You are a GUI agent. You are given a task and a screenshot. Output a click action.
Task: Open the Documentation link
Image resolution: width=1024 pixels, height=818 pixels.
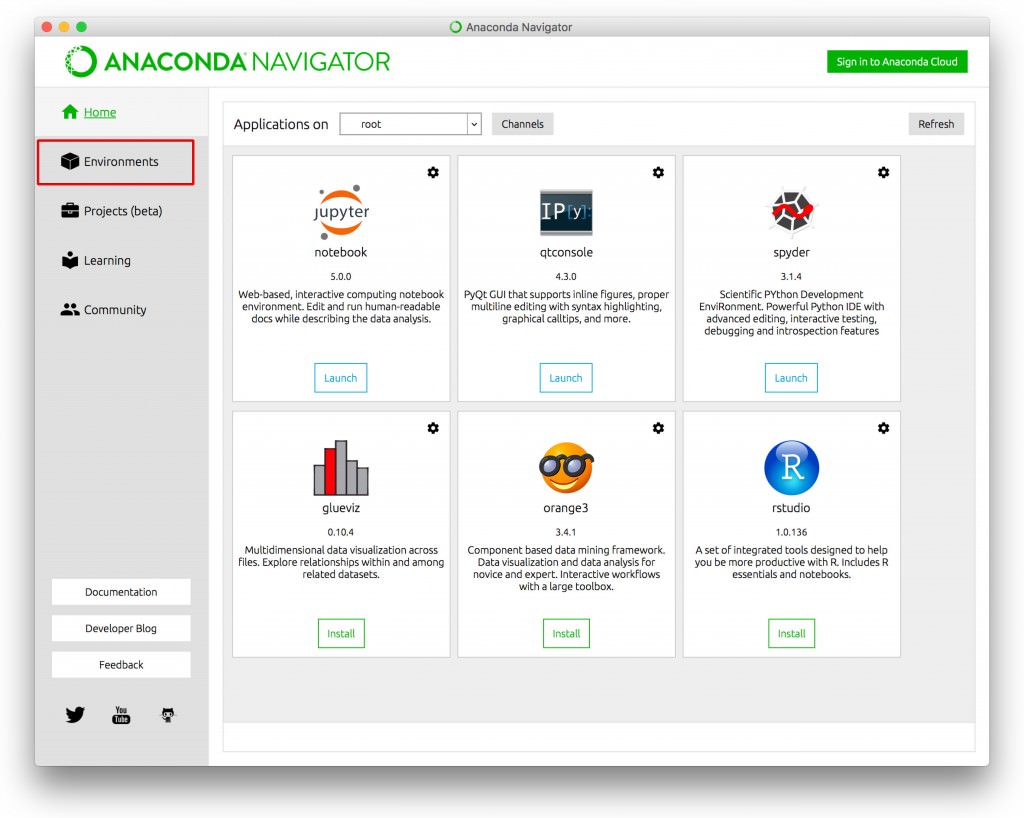pos(121,592)
